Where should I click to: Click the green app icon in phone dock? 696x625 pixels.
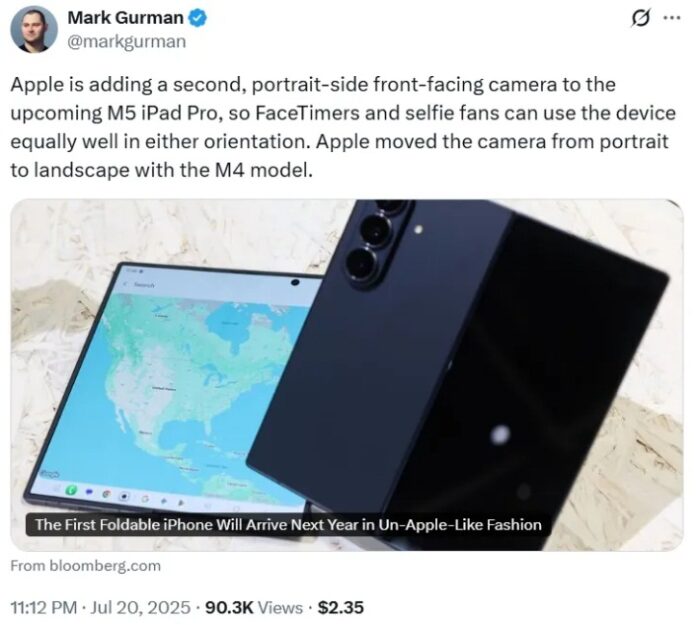tap(71, 490)
